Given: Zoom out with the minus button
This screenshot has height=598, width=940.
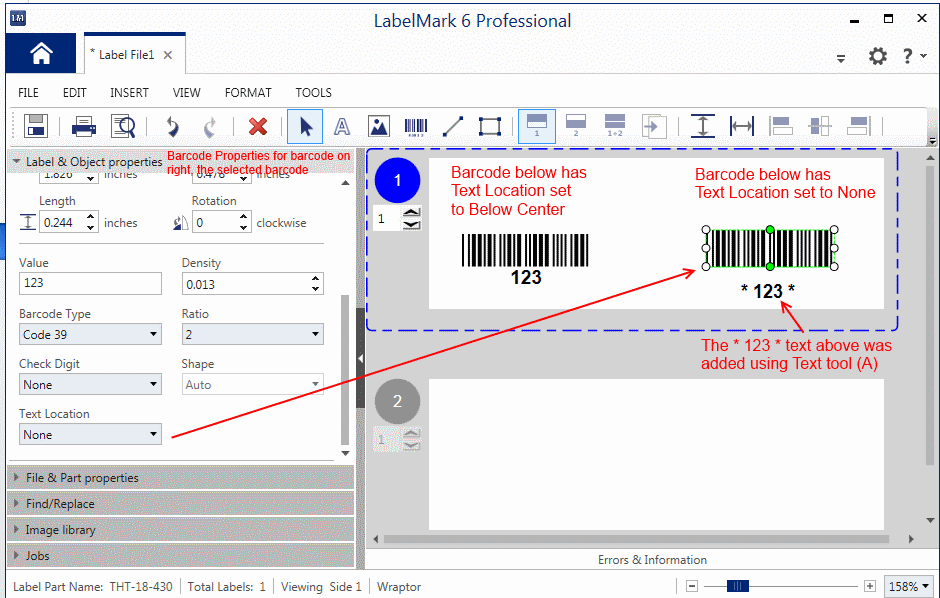Looking at the screenshot, I should point(692,586).
